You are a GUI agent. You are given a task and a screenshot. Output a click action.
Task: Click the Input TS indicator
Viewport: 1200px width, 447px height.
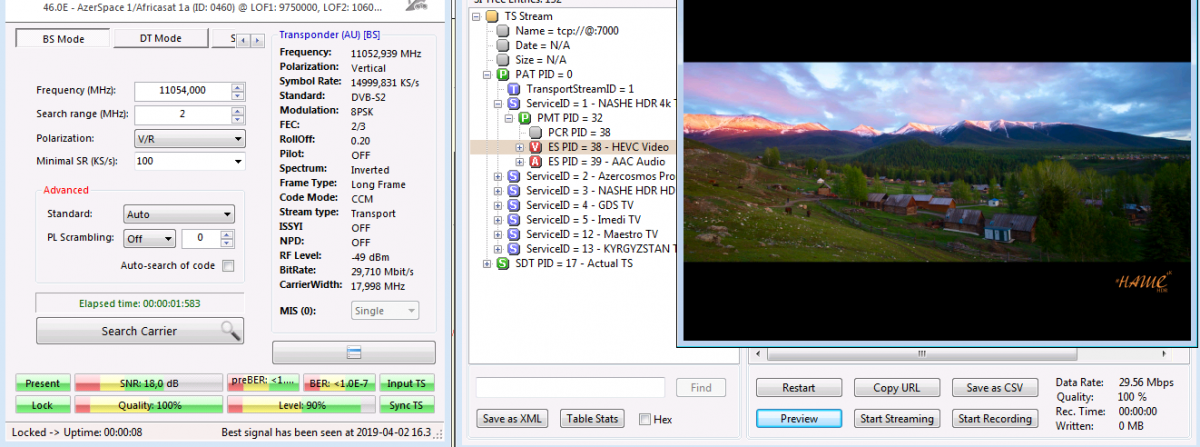(x=406, y=383)
